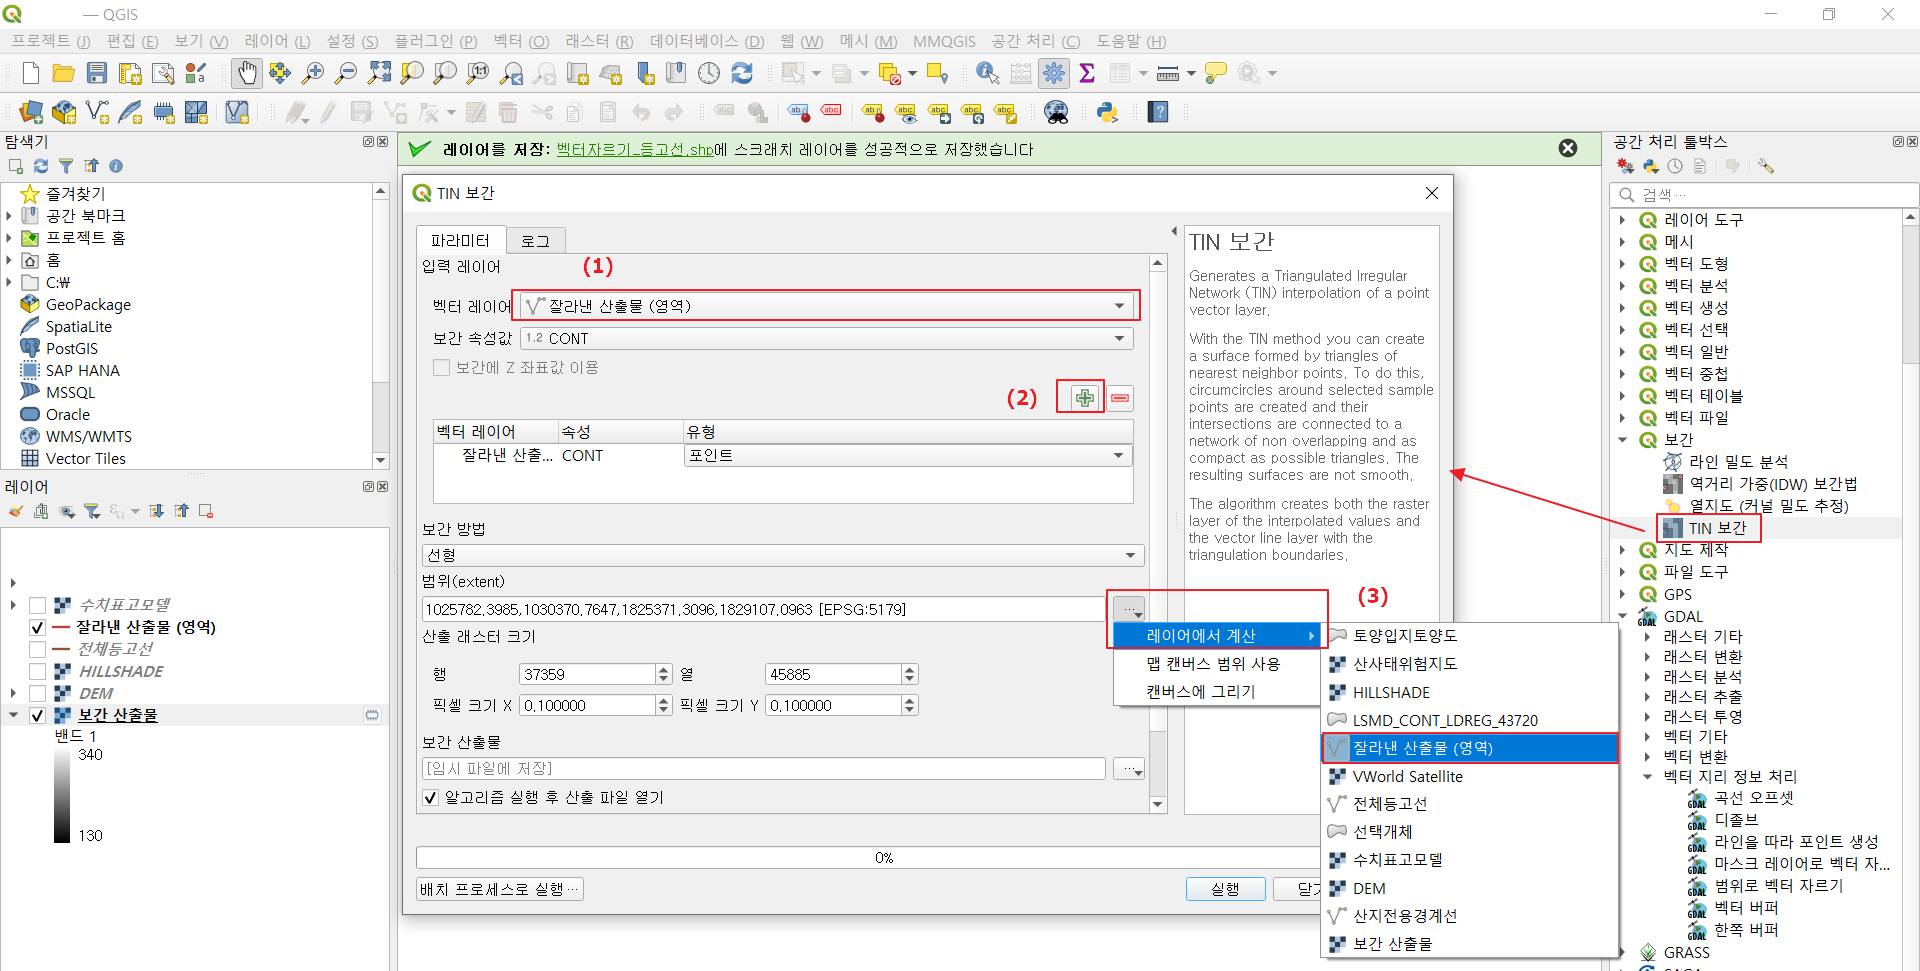Select the Zoom In magnifier tool
Viewport: 1920px width, 971px height.
click(x=313, y=73)
